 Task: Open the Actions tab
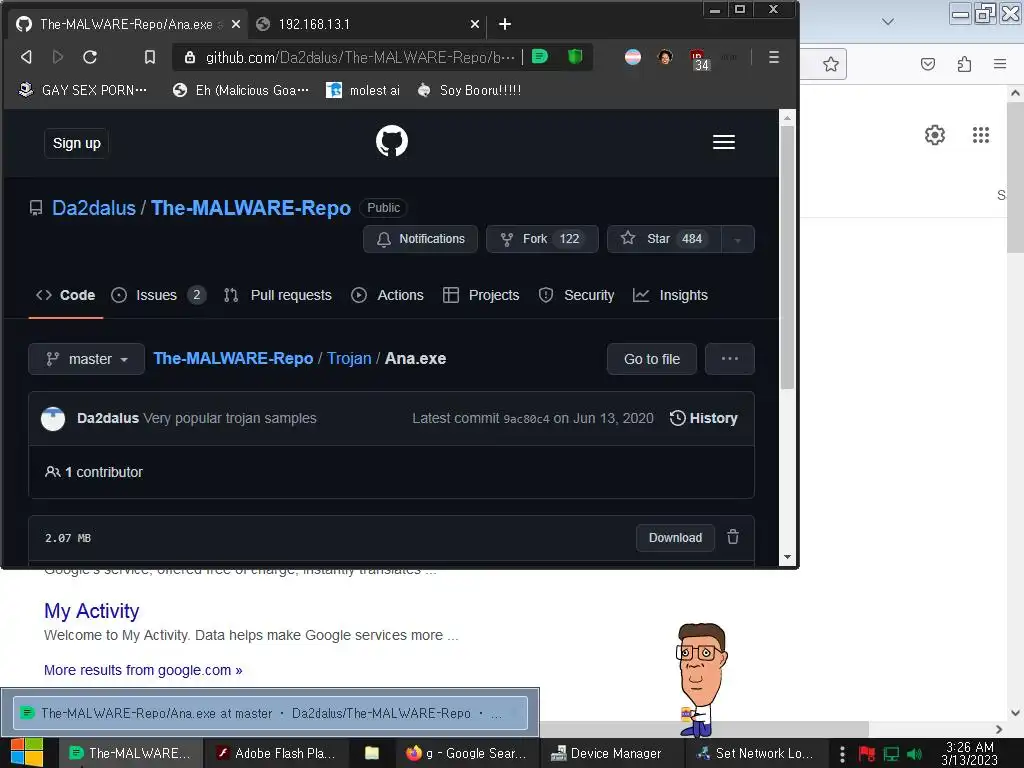click(x=387, y=295)
